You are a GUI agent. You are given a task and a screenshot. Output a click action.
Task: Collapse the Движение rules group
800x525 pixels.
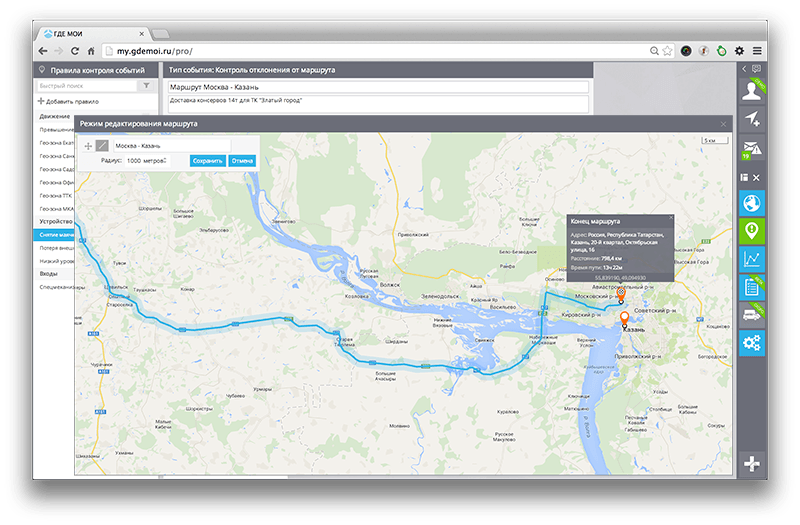(55, 116)
